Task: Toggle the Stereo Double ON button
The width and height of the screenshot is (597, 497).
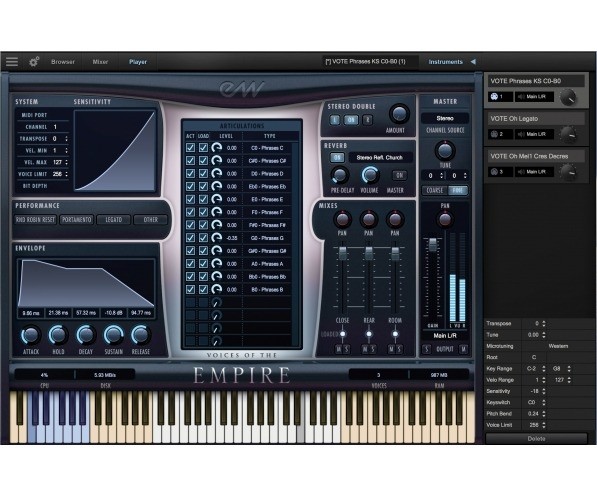Action: (x=351, y=120)
